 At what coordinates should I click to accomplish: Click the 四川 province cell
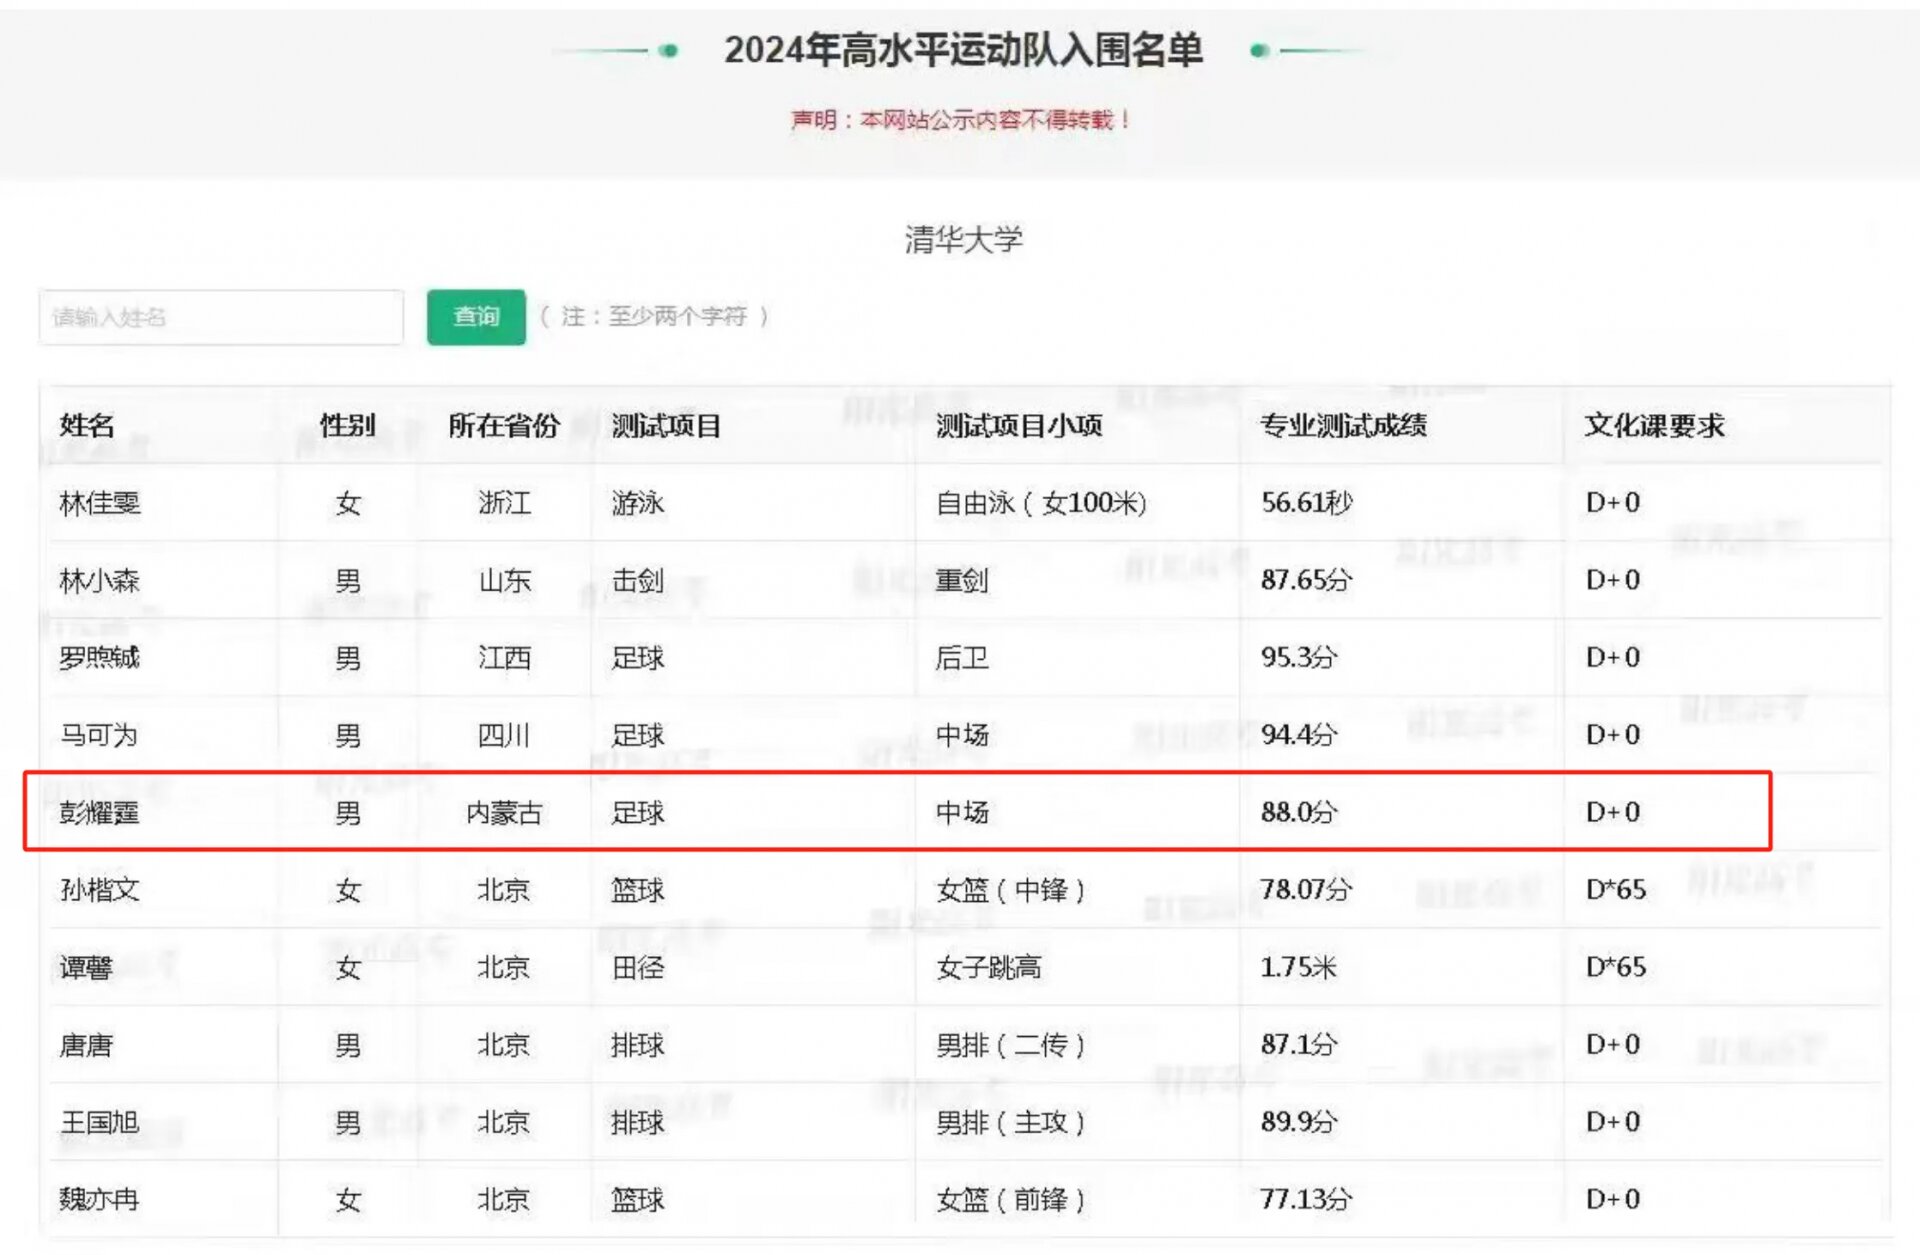point(504,736)
